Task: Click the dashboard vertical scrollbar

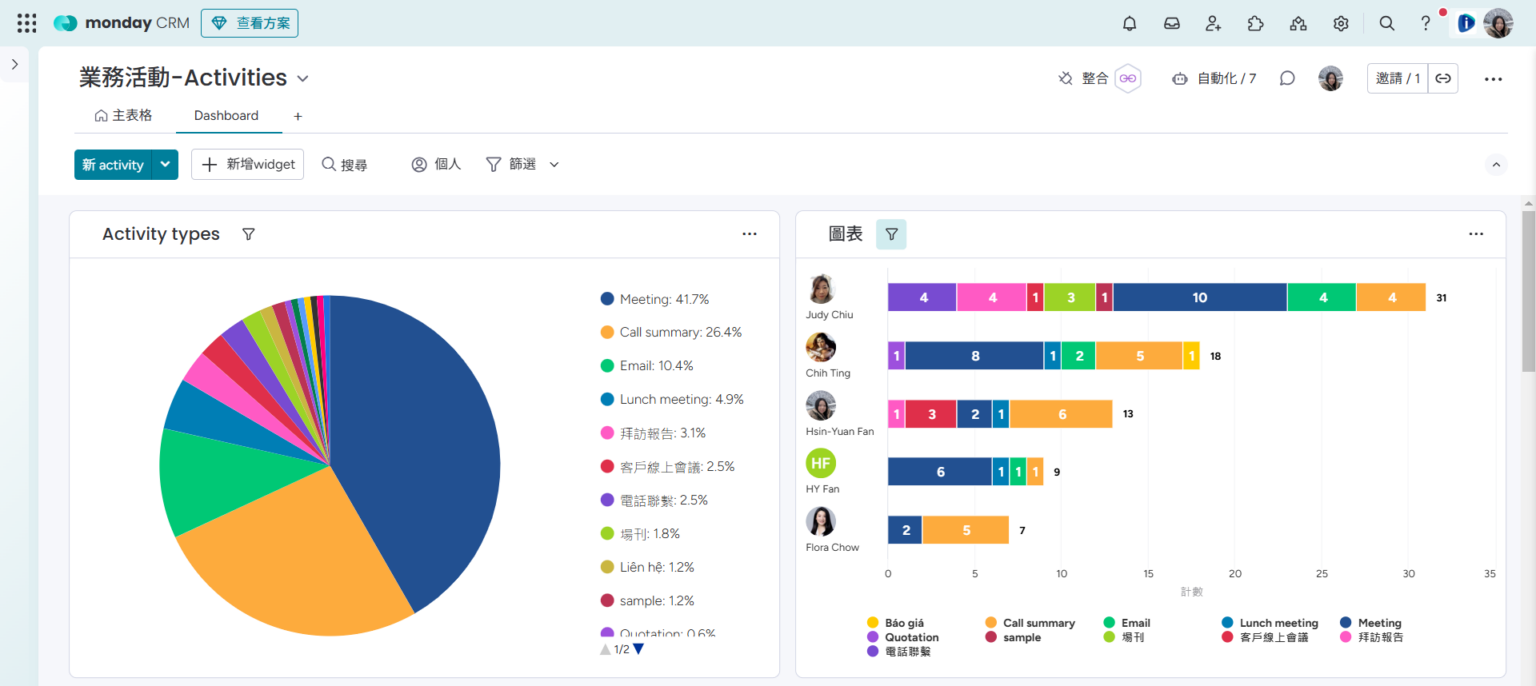Action: 1528,290
